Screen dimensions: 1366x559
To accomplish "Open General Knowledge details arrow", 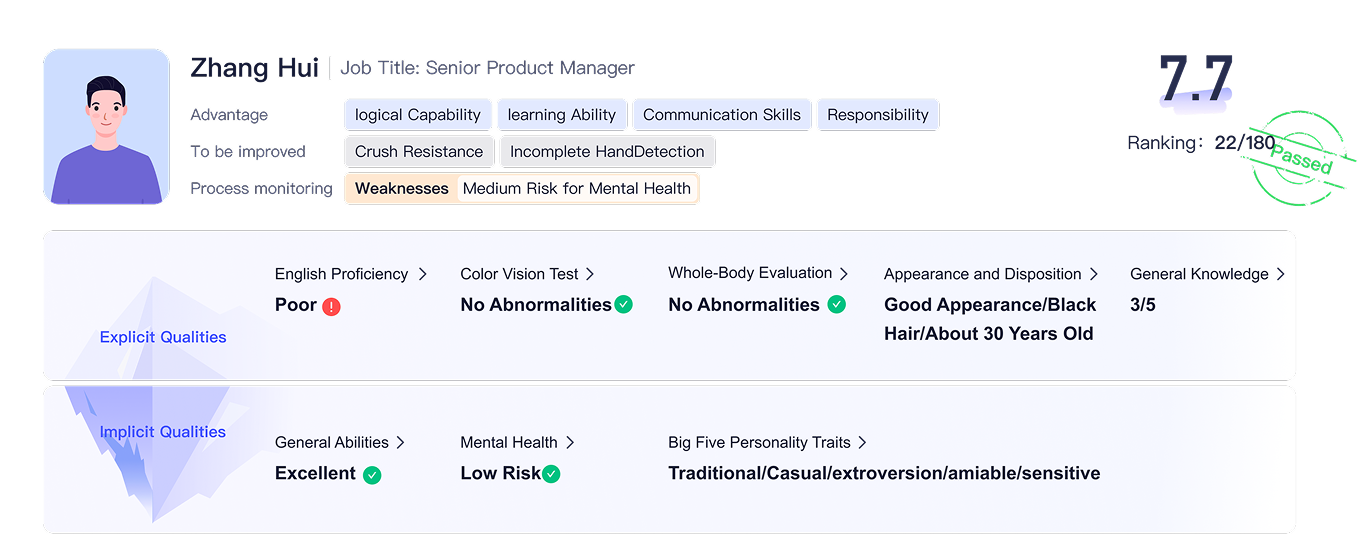I will [1280, 274].
